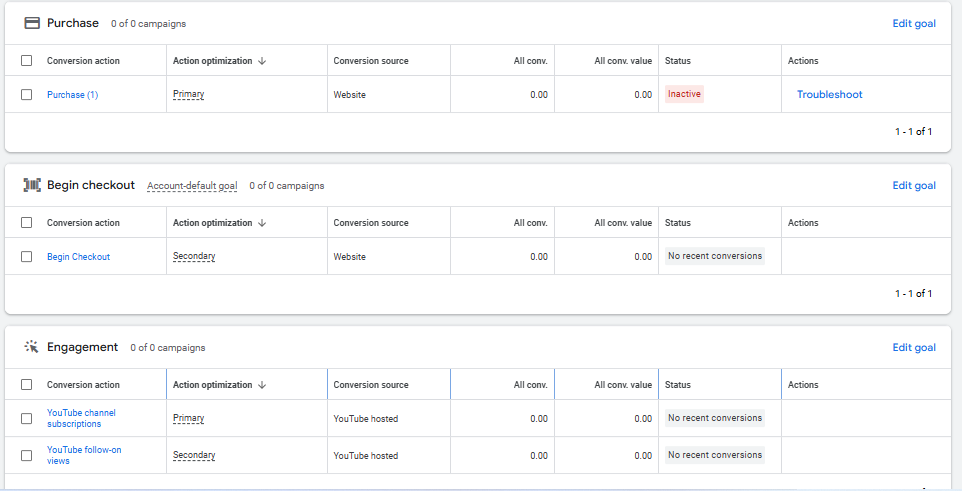Click Edit goal for Begin checkout
The height and width of the screenshot is (491, 962).
click(914, 185)
